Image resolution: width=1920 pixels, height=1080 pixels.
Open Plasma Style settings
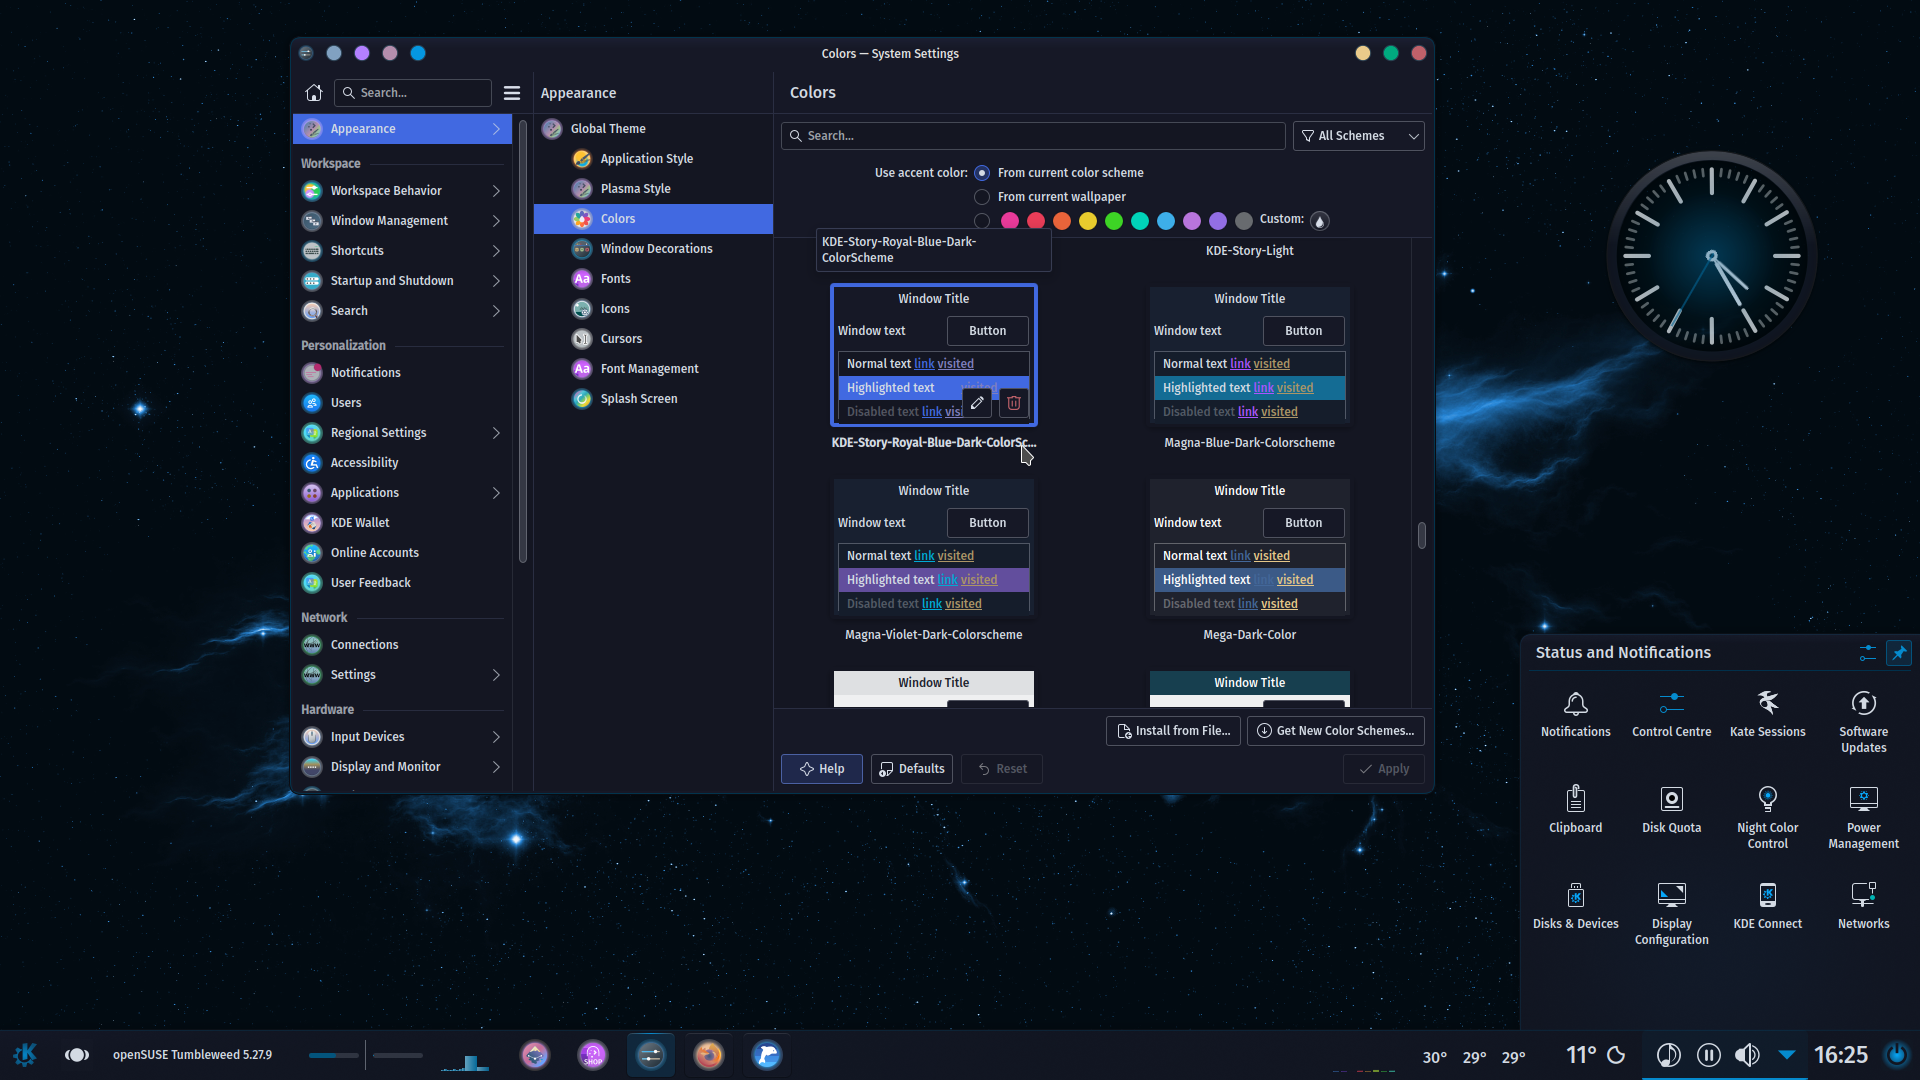(653, 189)
